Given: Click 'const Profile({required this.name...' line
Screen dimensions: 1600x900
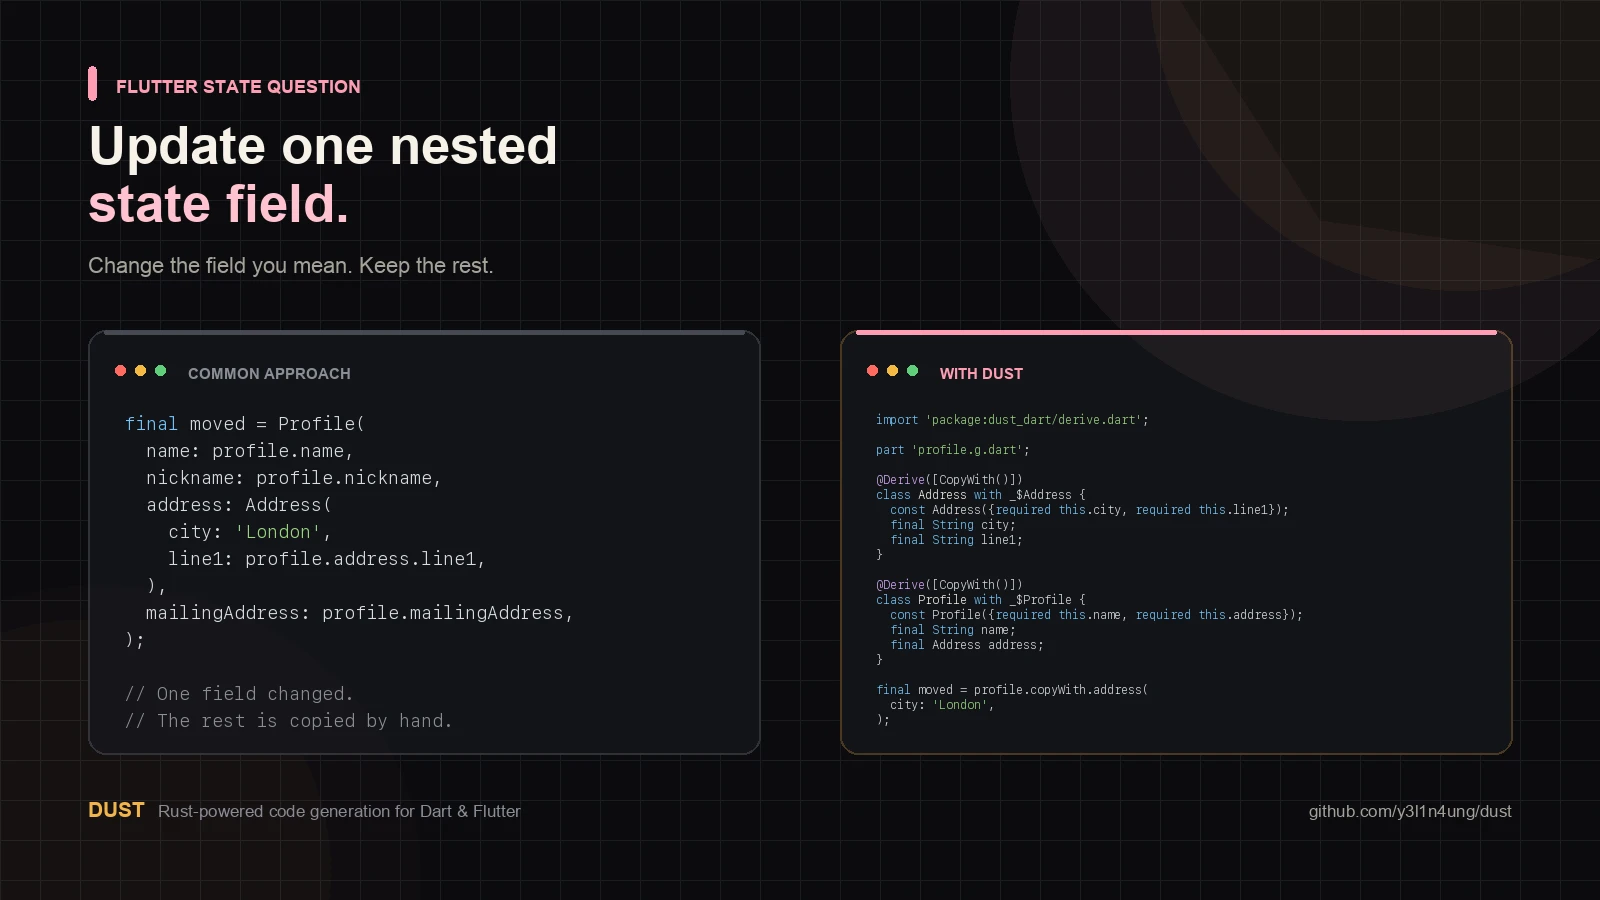Looking at the screenshot, I should coord(1097,615).
